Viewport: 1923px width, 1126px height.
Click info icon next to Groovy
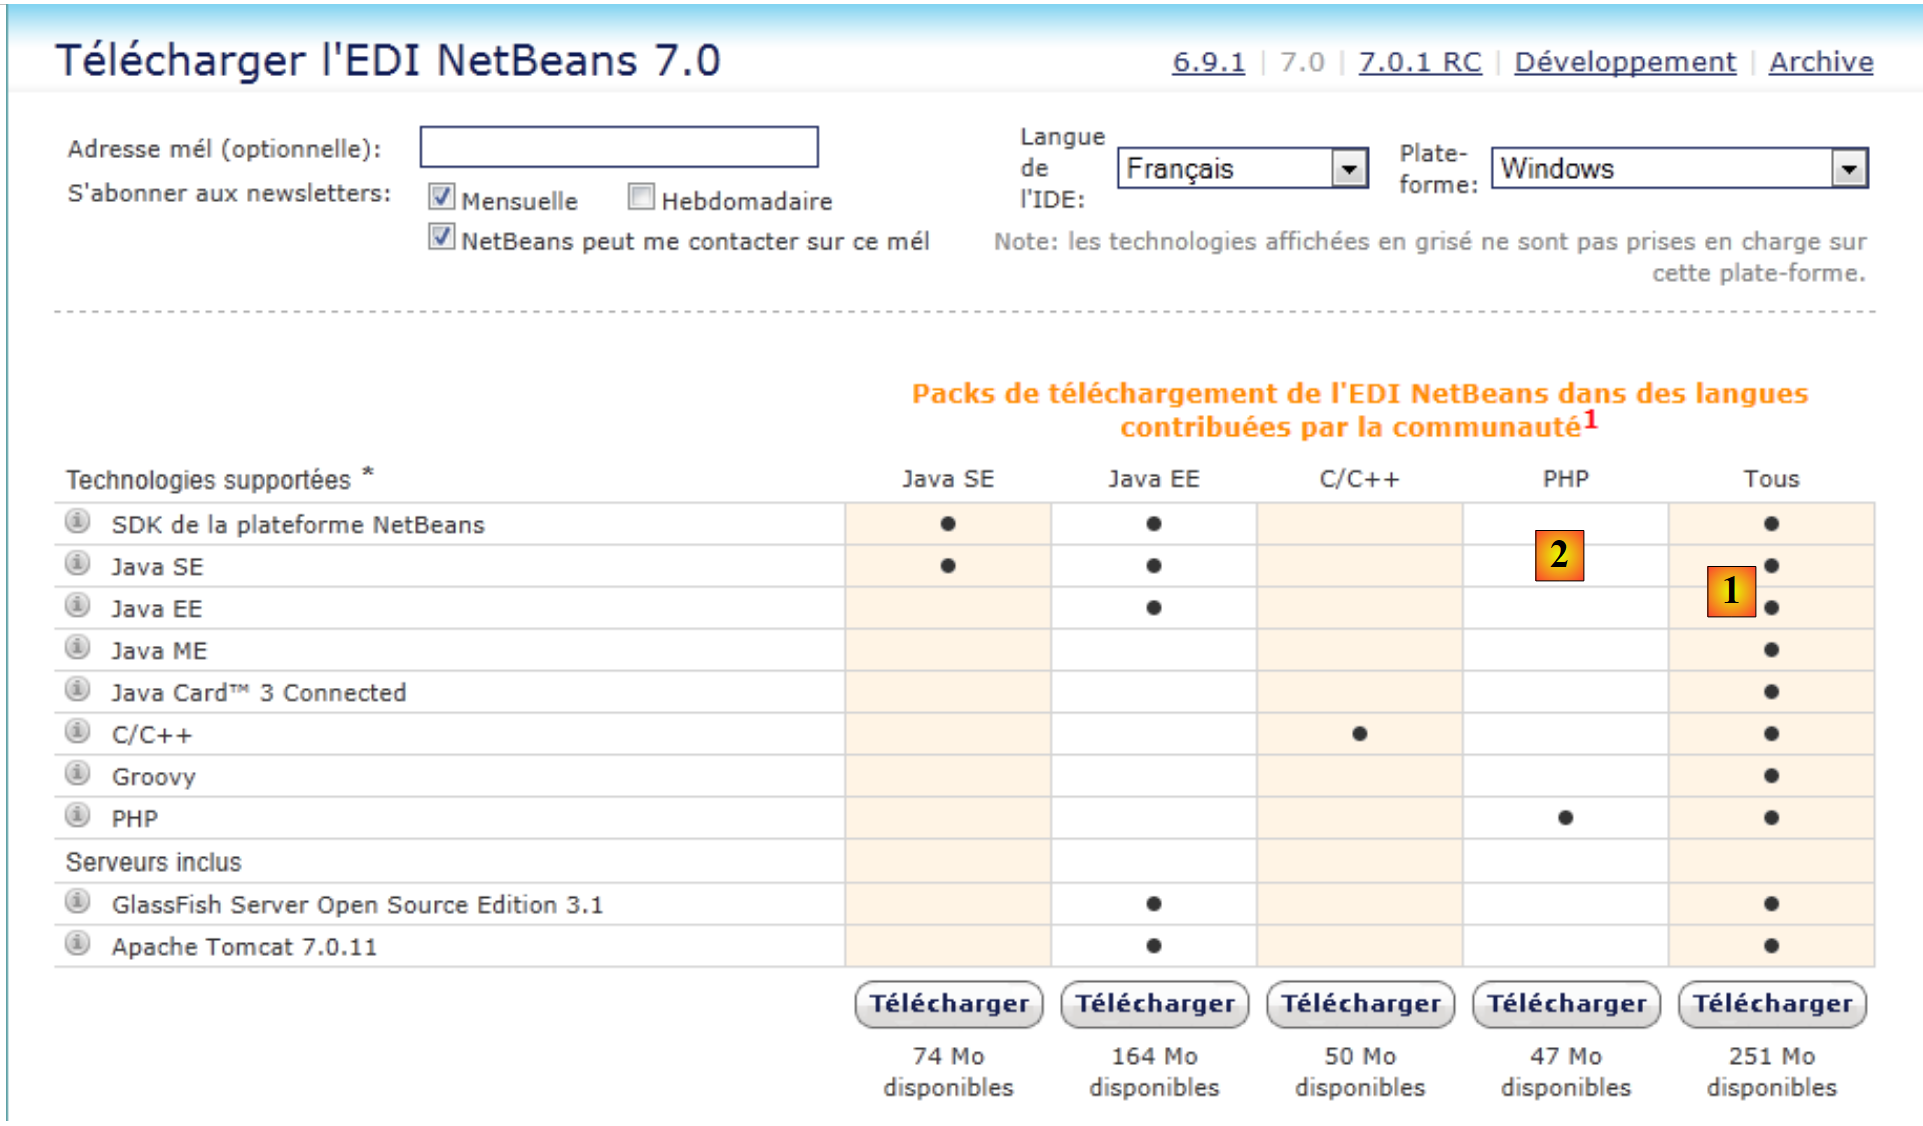pos(77,773)
